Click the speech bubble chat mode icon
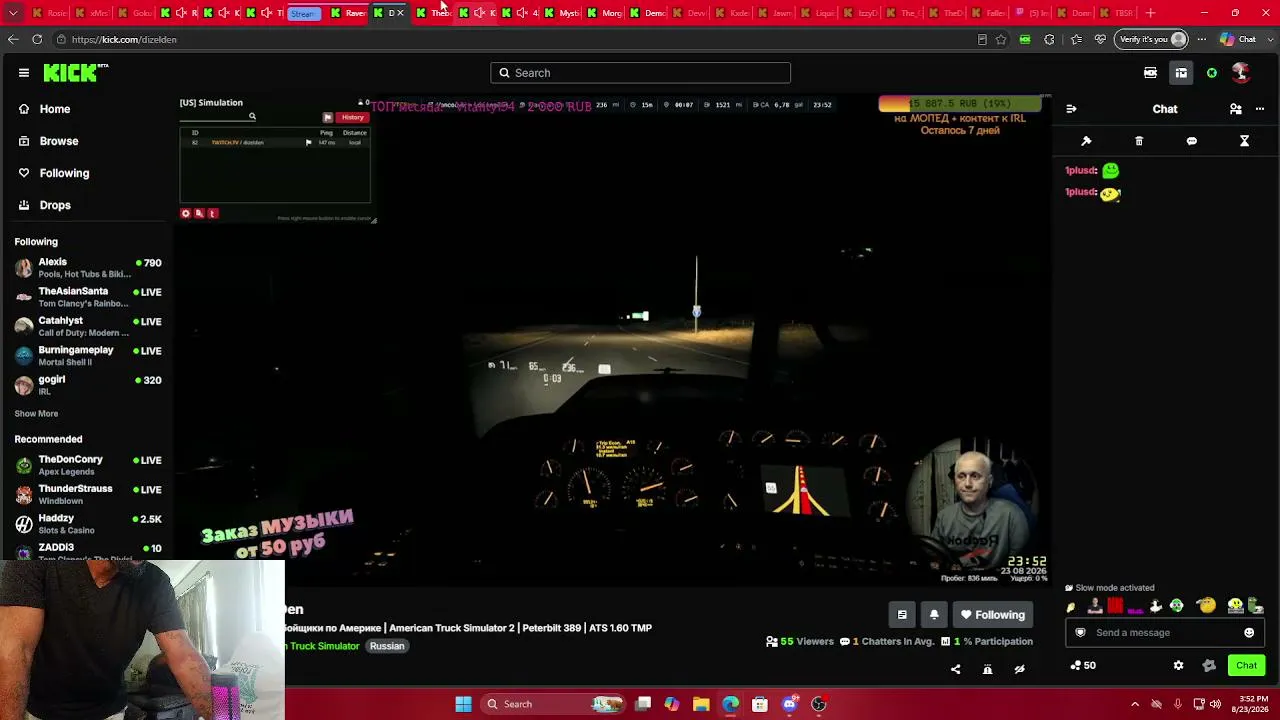Screen dimensions: 1280x720 [x=1192, y=141]
